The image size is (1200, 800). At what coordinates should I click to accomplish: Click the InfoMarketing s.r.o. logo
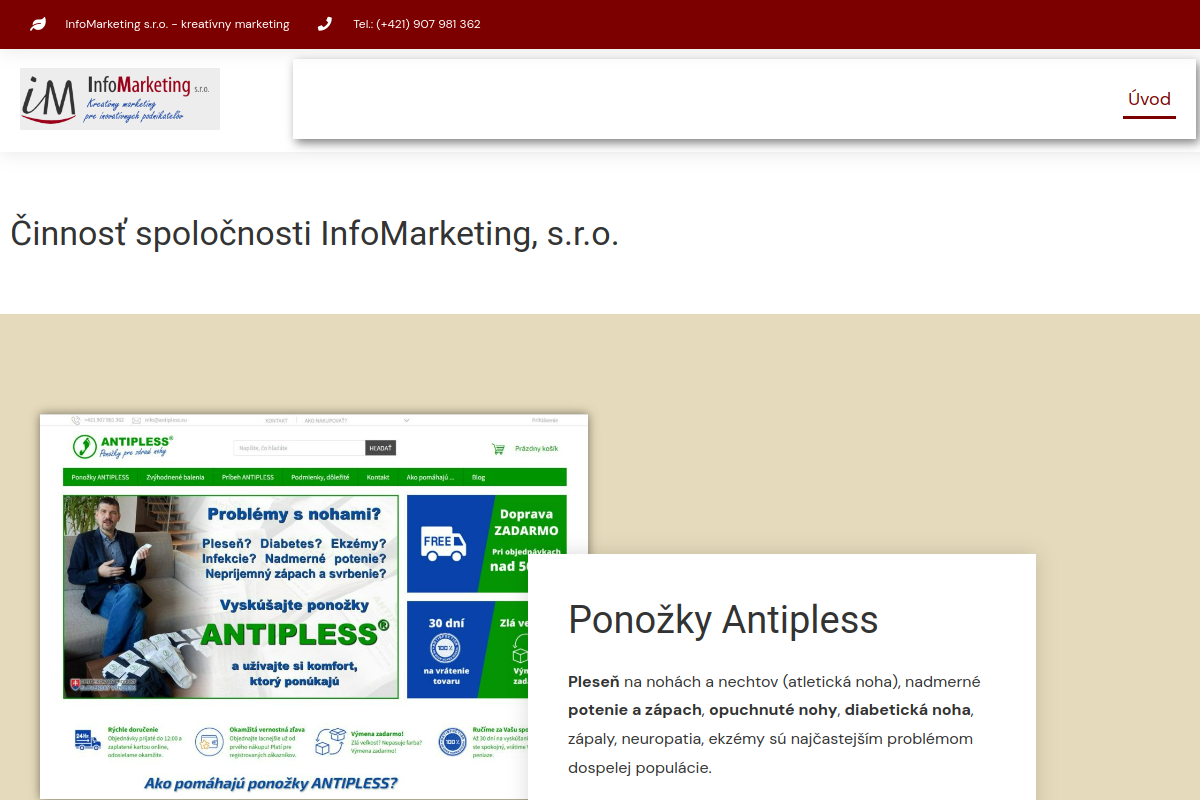coord(120,99)
